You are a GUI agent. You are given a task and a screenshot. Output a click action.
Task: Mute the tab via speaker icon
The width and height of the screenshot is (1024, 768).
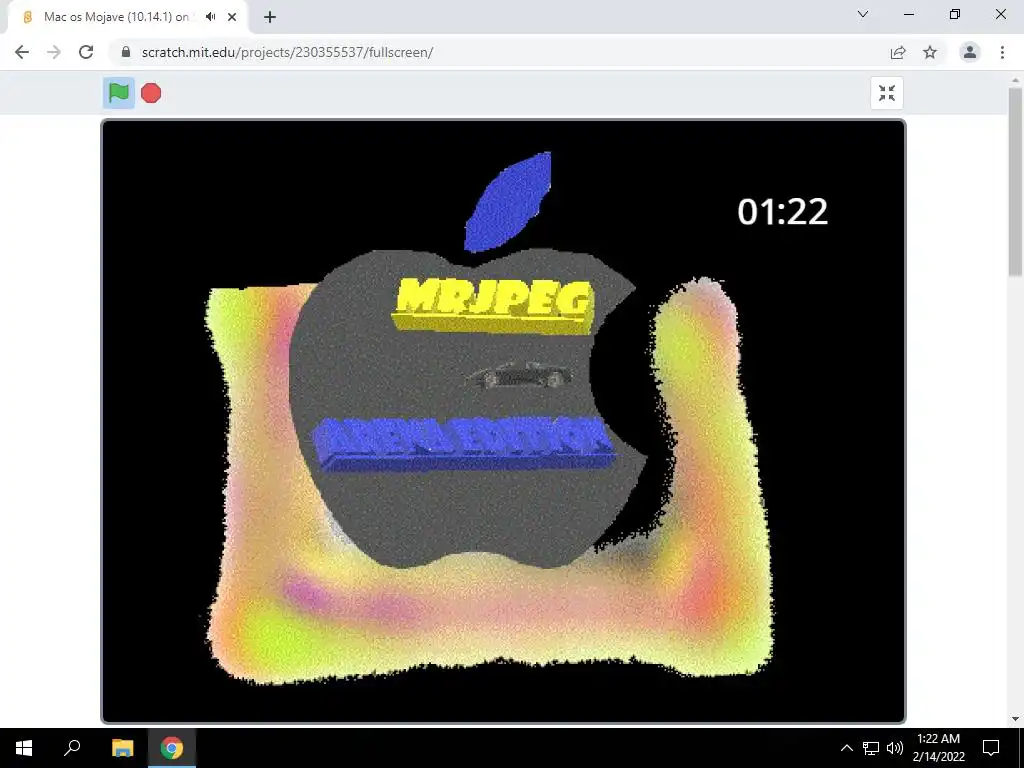pos(210,17)
